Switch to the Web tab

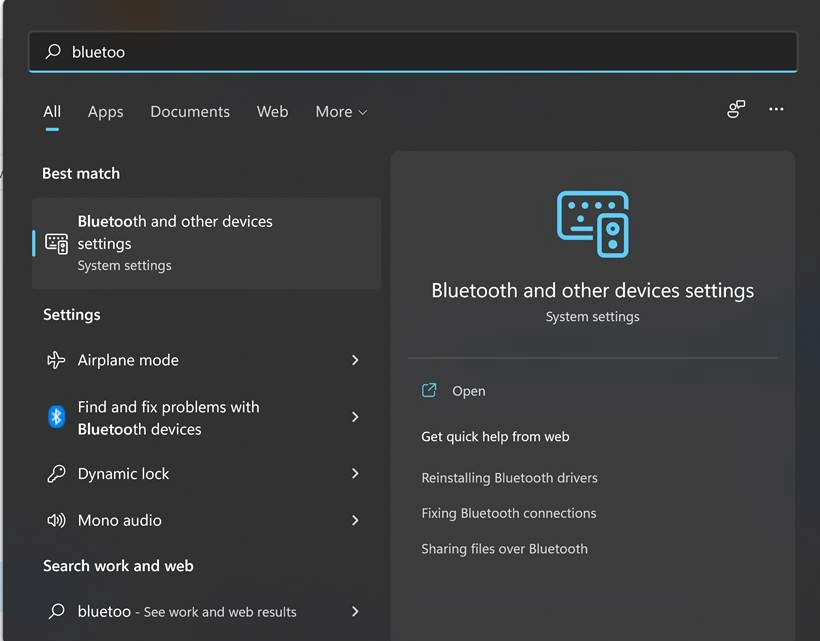pos(272,111)
